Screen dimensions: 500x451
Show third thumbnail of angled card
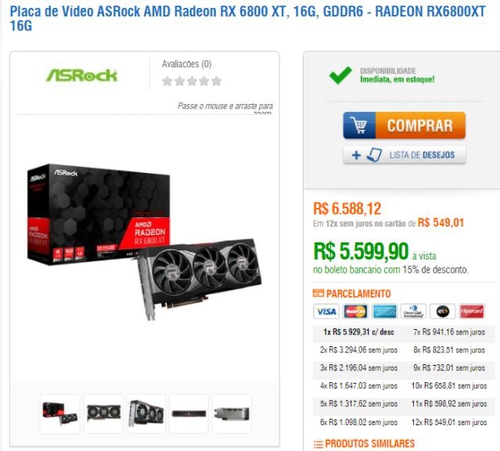(146, 414)
